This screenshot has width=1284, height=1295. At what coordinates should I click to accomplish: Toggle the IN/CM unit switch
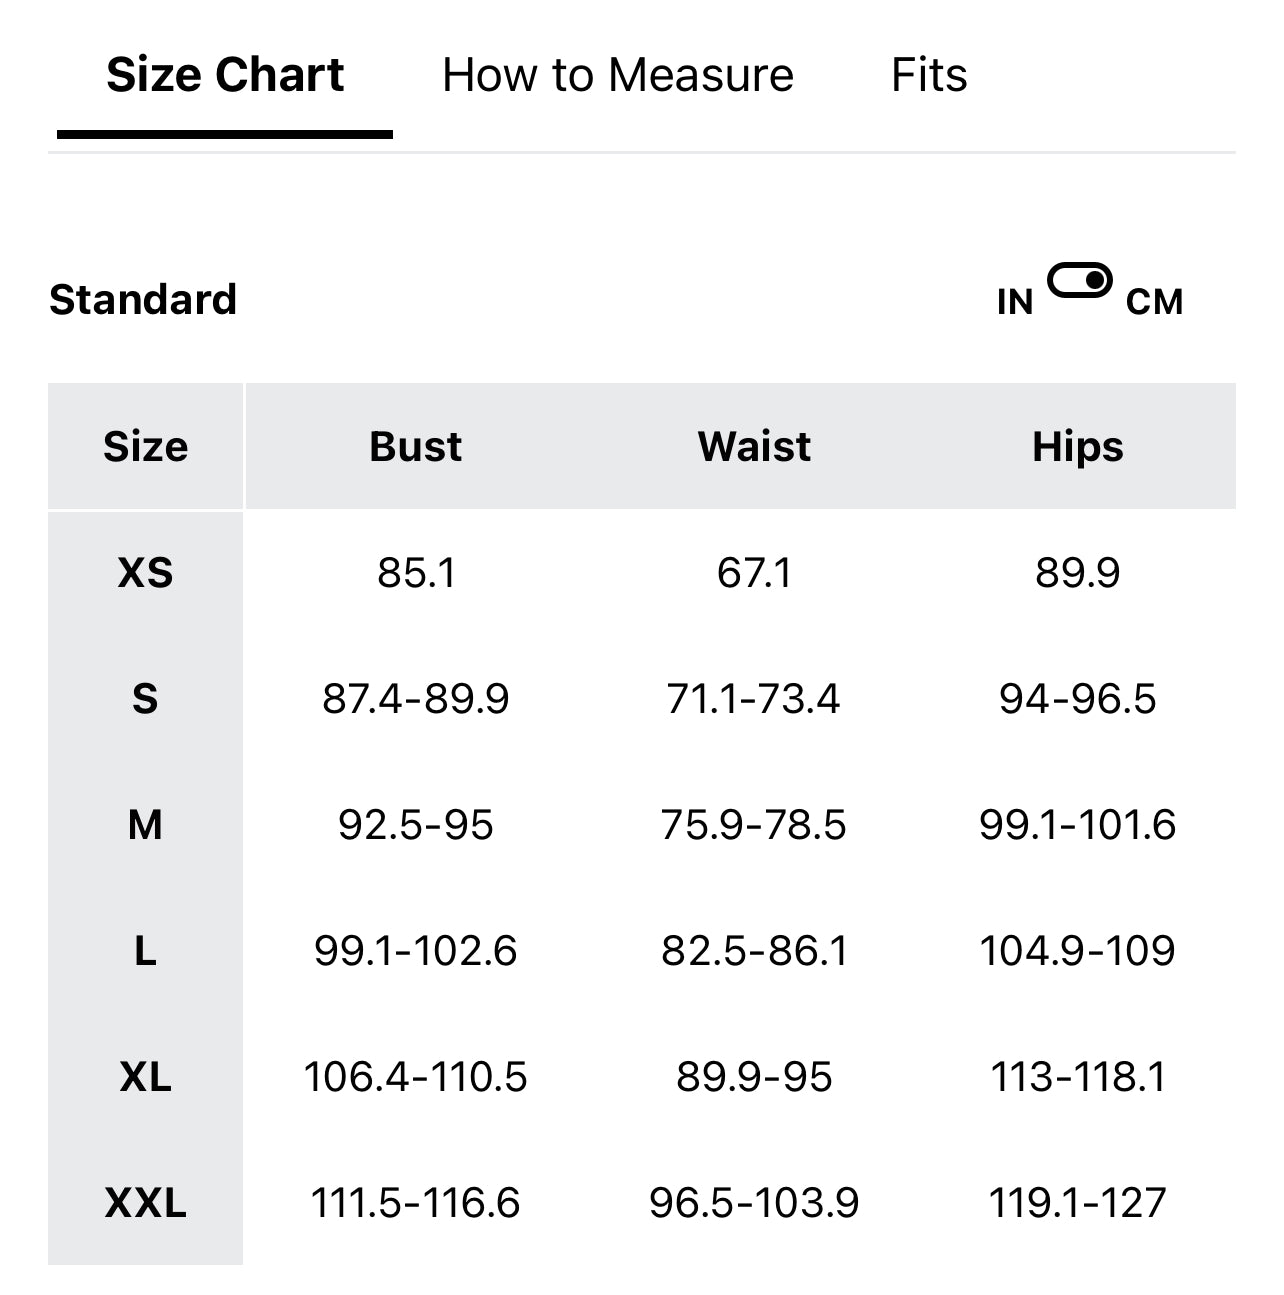click(x=1080, y=281)
